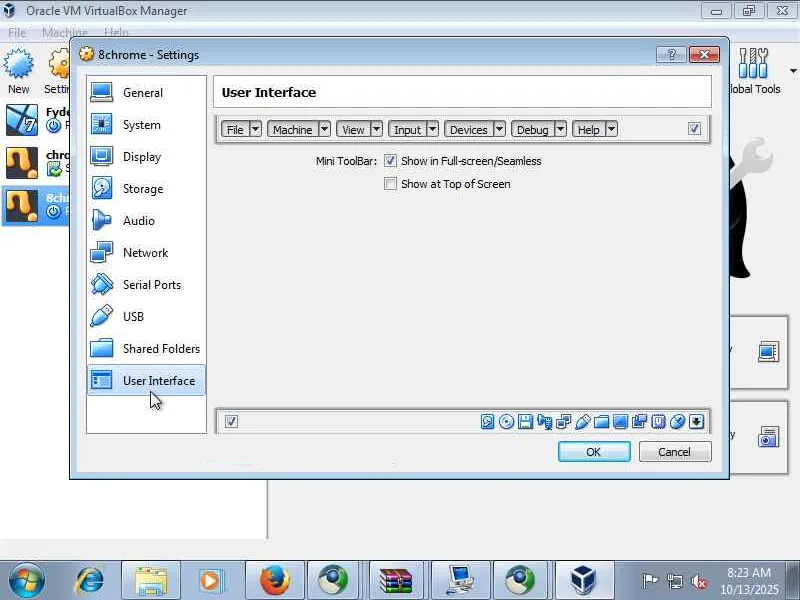This screenshot has width=800, height=600.
Task: Click the taskbar clock showing 8:23 AM
Action: [749, 581]
